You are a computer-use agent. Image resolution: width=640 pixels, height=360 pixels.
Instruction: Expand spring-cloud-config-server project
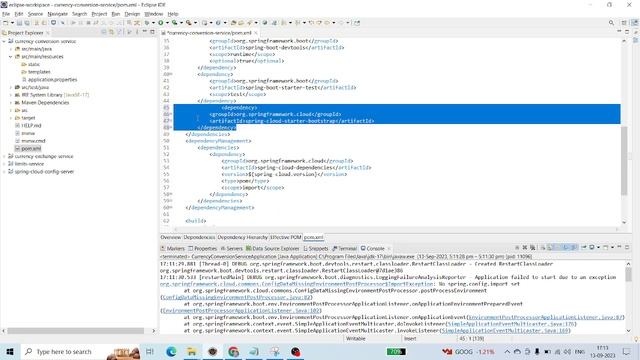[x=4, y=171]
